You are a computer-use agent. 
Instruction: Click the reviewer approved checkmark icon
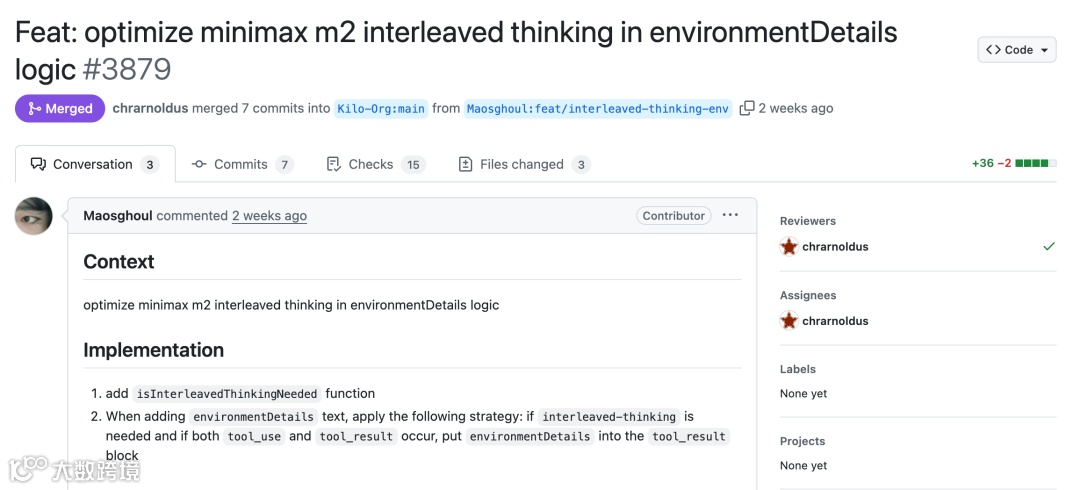[1048, 246]
